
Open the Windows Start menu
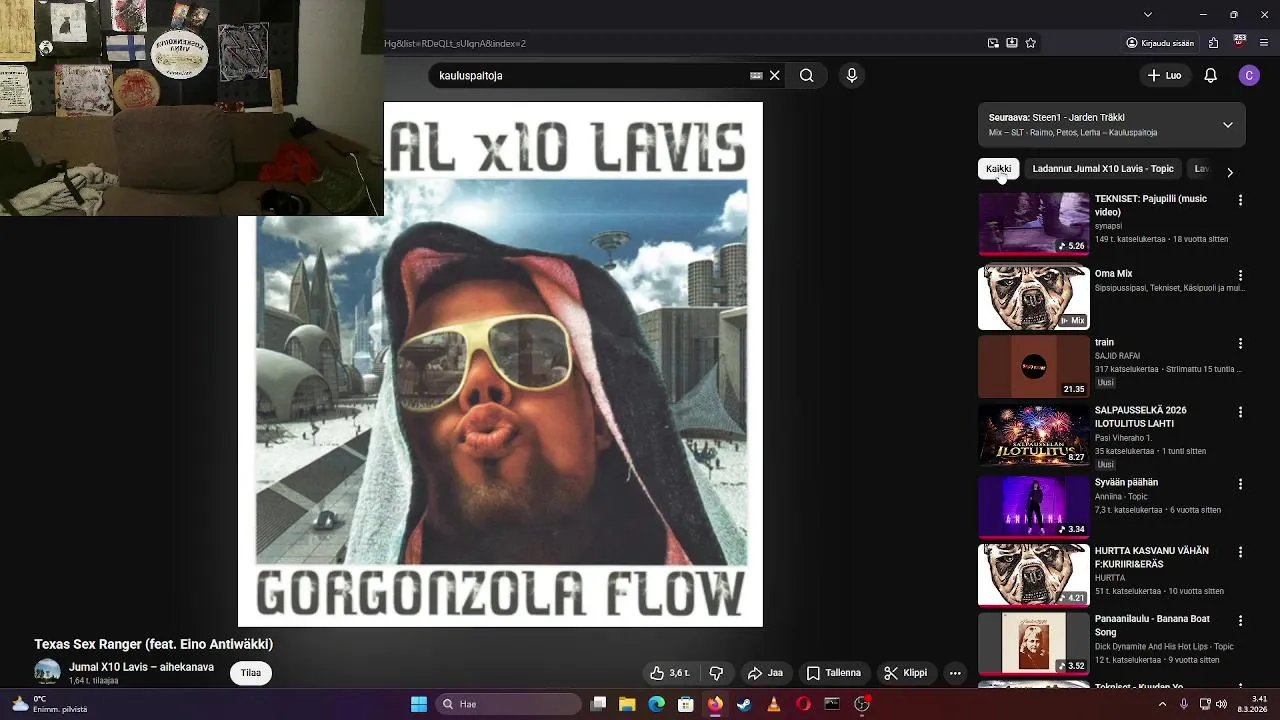419,704
